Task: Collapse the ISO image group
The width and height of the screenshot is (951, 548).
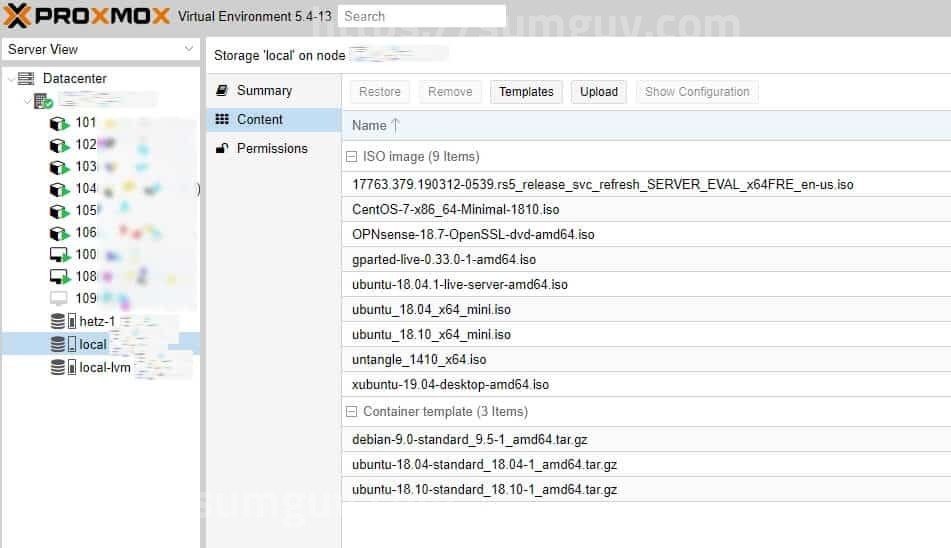Action: 351,156
